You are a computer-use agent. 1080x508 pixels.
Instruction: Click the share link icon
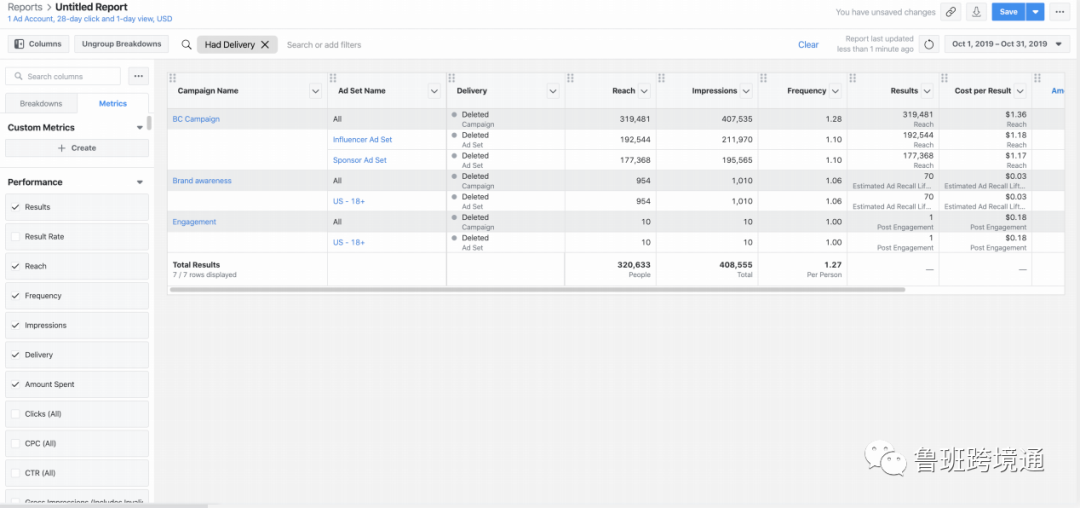(x=951, y=12)
